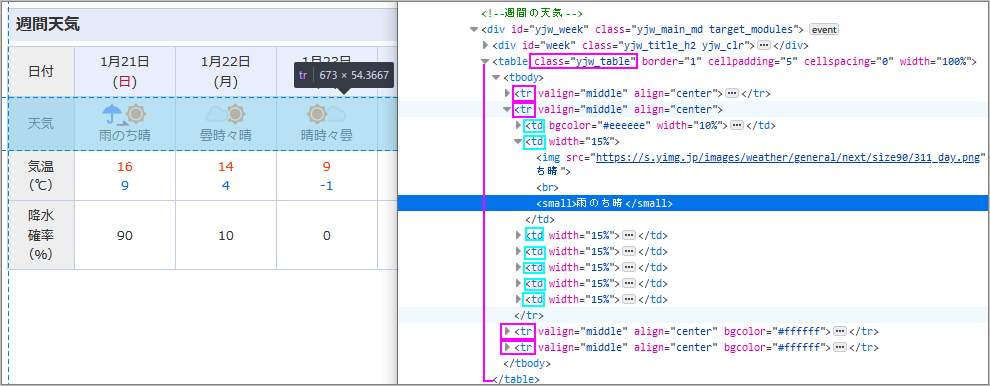Select the <!--週間の天気--> comment line
This screenshot has height=386, width=990.
pos(532,14)
